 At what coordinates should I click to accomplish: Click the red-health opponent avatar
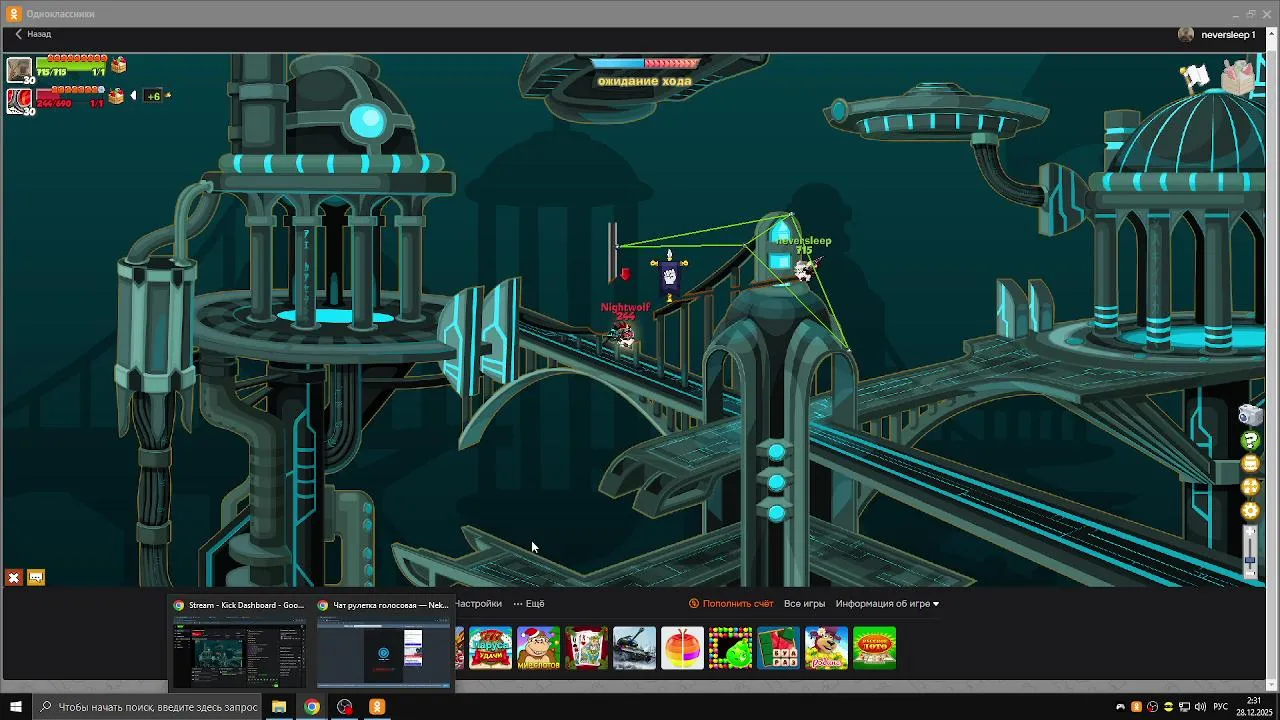19,100
